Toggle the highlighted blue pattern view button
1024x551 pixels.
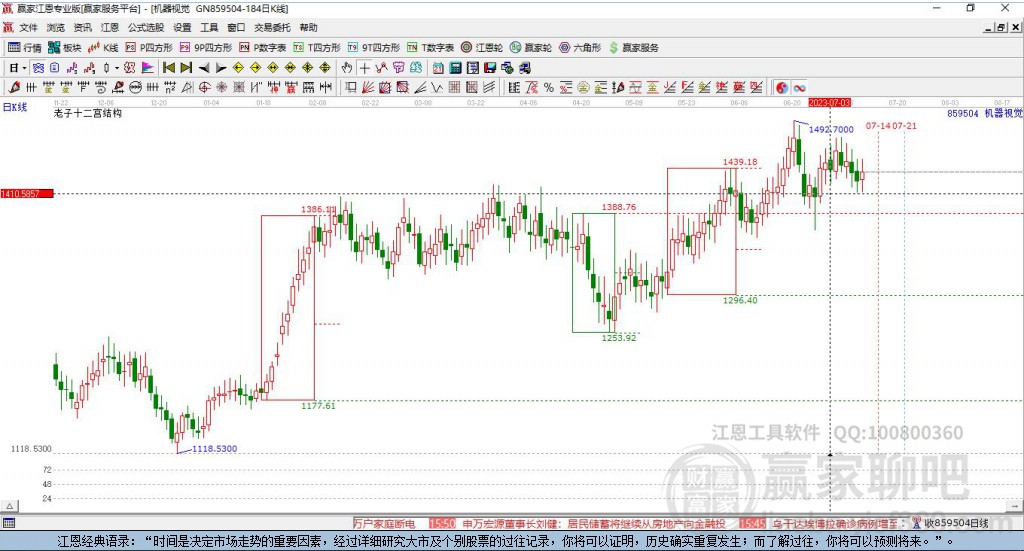38,68
